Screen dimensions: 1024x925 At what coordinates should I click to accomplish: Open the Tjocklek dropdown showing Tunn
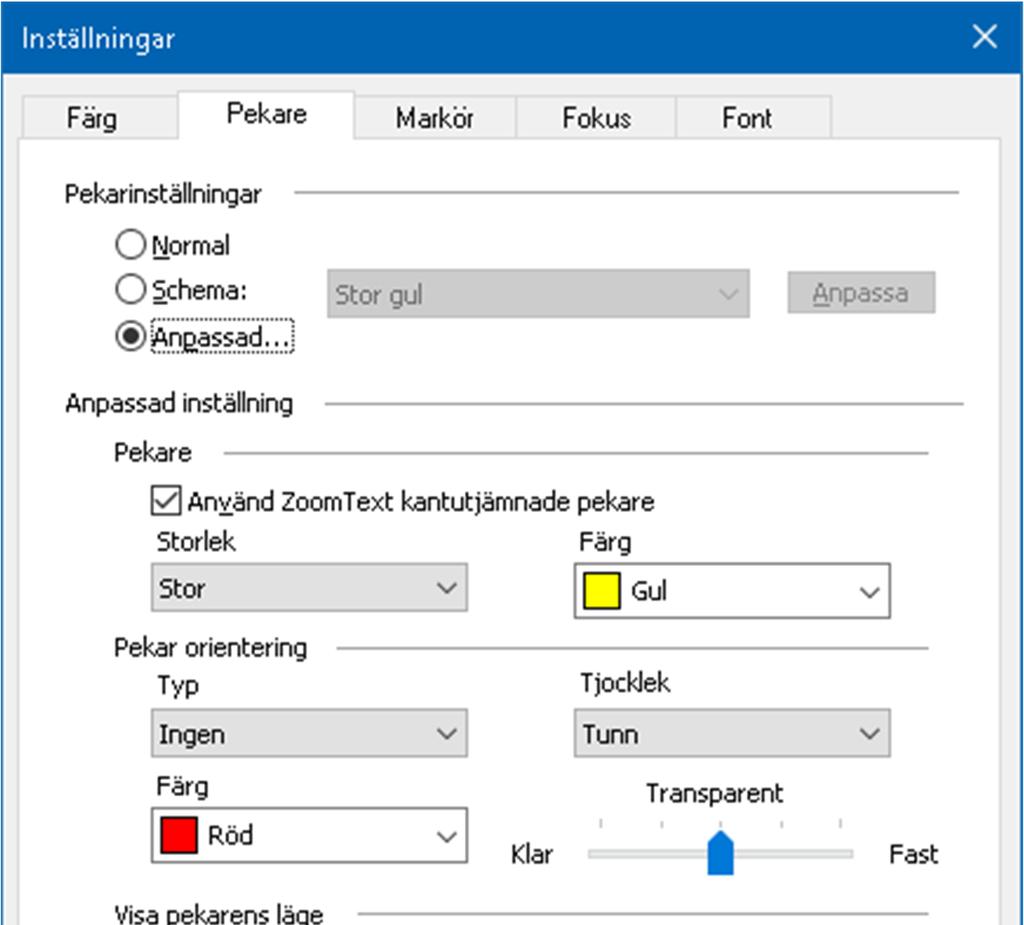(x=731, y=734)
